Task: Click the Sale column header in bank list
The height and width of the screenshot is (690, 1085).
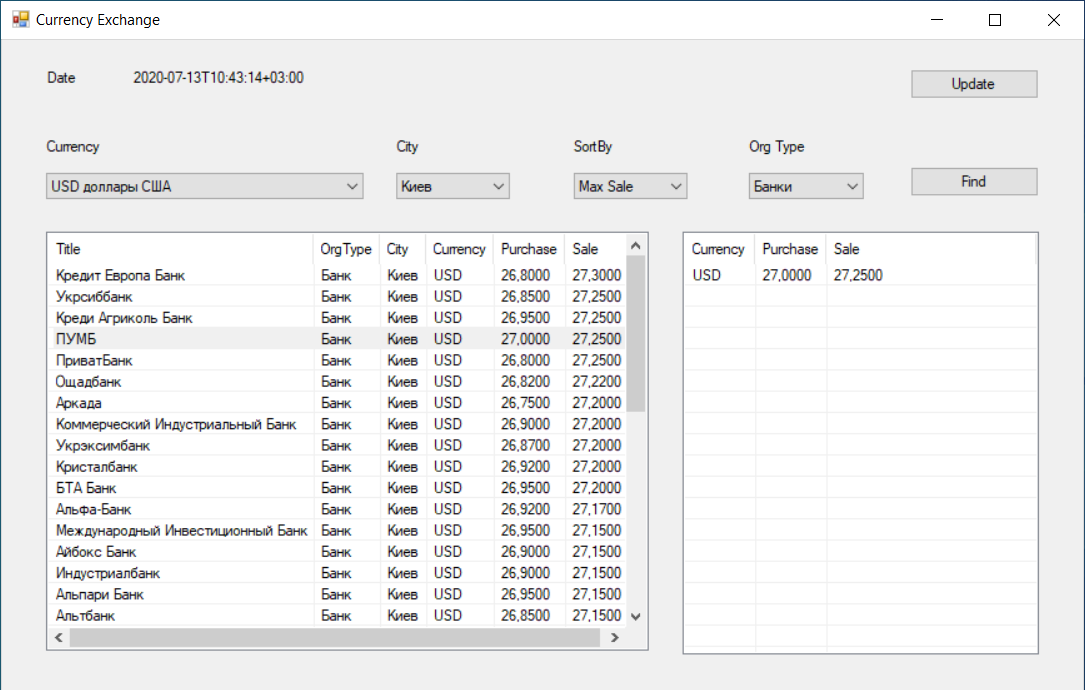Action: point(595,249)
